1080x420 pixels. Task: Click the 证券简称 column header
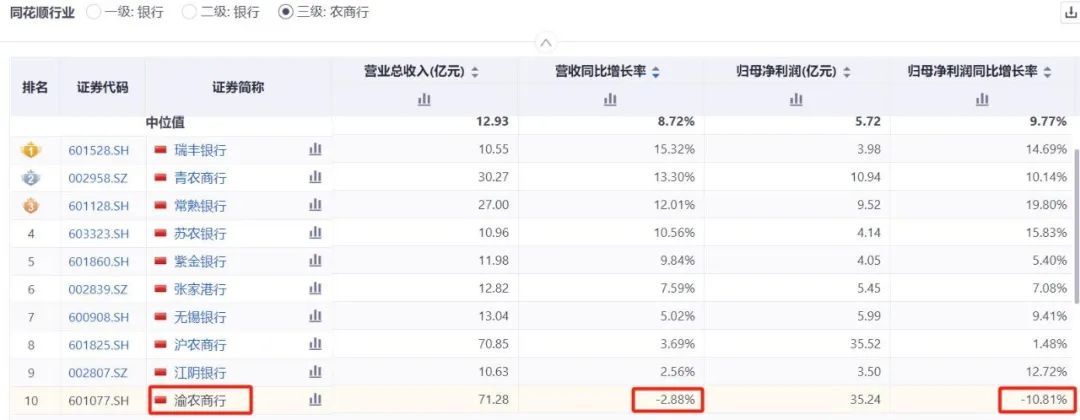click(238, 87)
